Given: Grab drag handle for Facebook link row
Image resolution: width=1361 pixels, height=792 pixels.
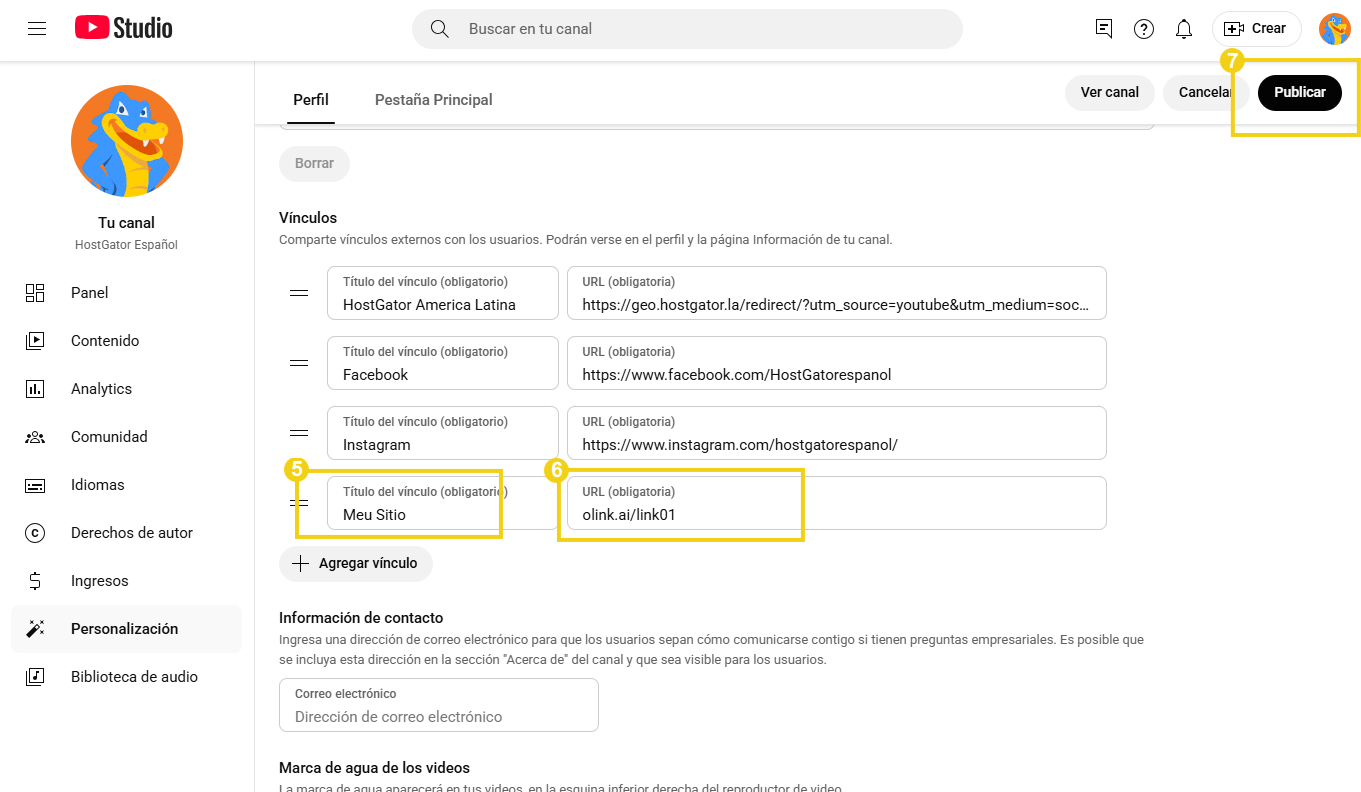Looking at the screenshot, I should tap(299, 363).
